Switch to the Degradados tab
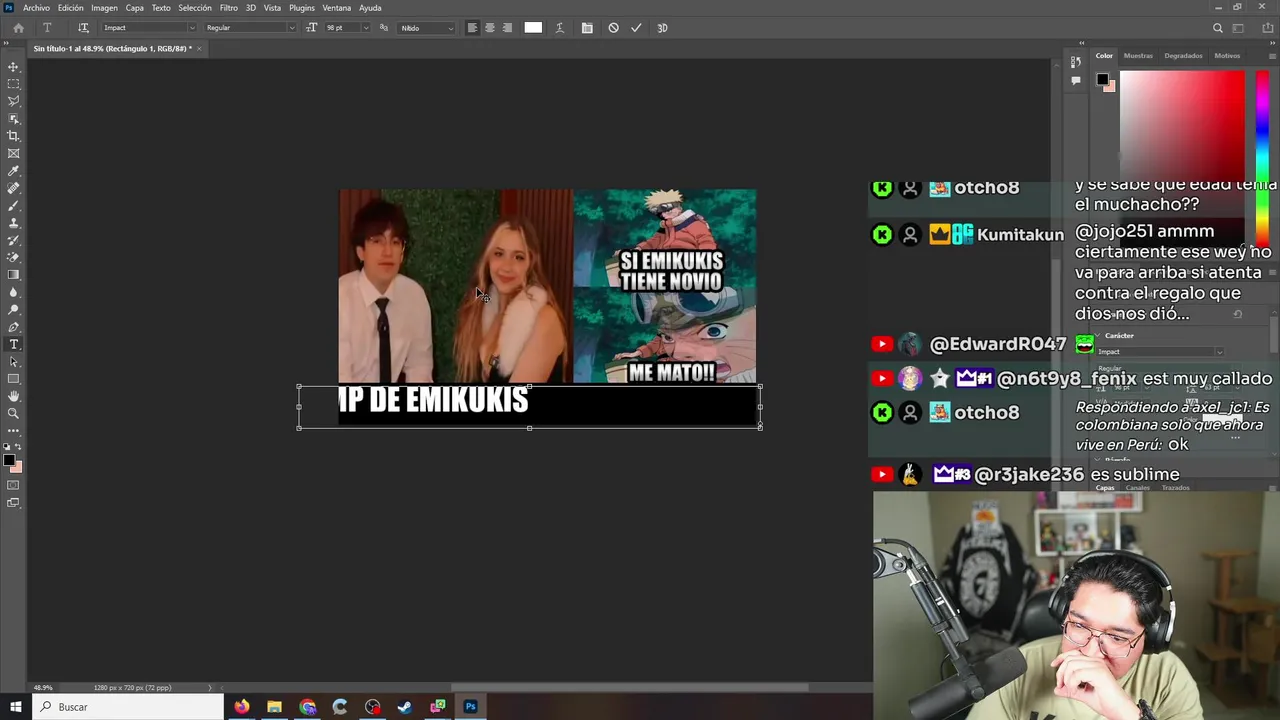The width and height of the screenshot is (1280, 720). point(1183,56)
